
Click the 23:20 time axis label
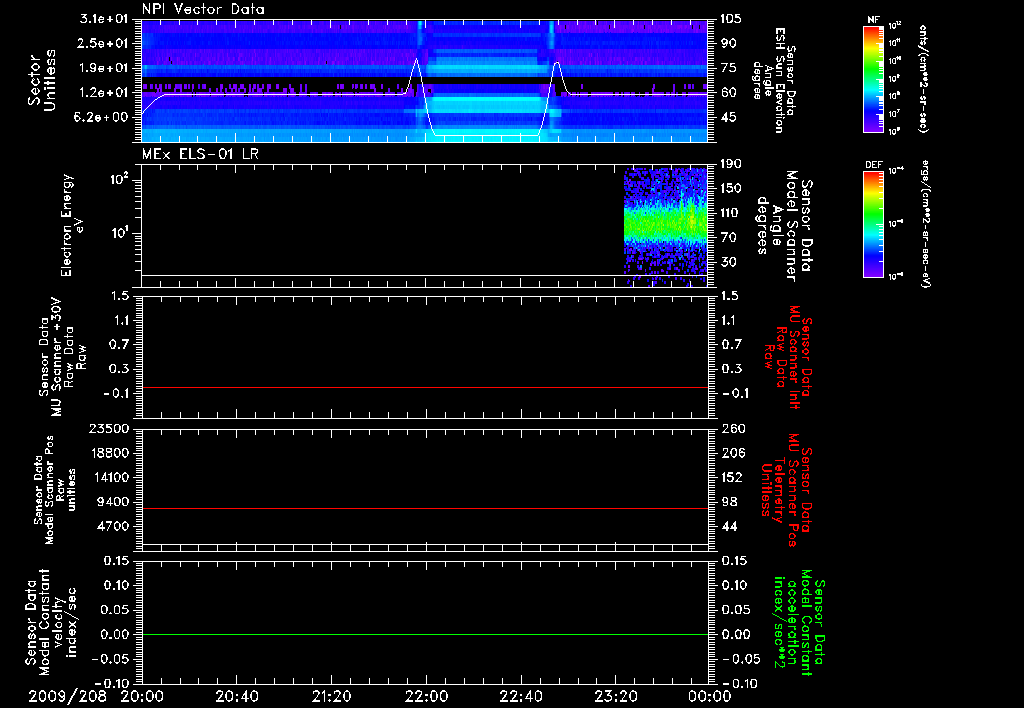pos(614,695)
